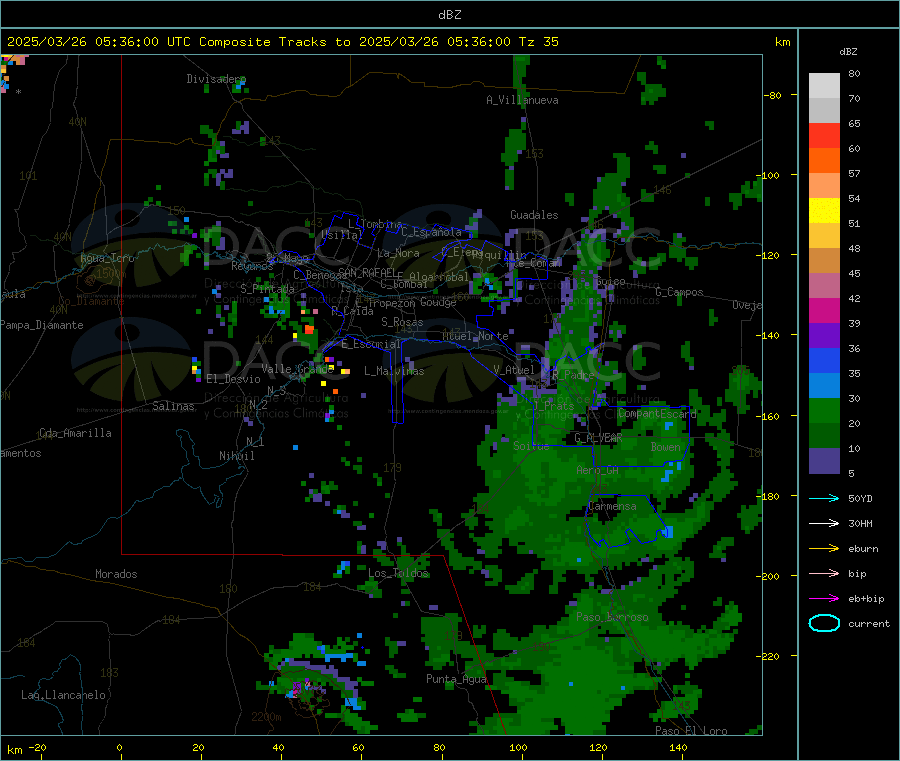Image resolution: width=900 pixels, height=761 pixels.
Task: Click the 'Bowen' map label
Action: 665,447
